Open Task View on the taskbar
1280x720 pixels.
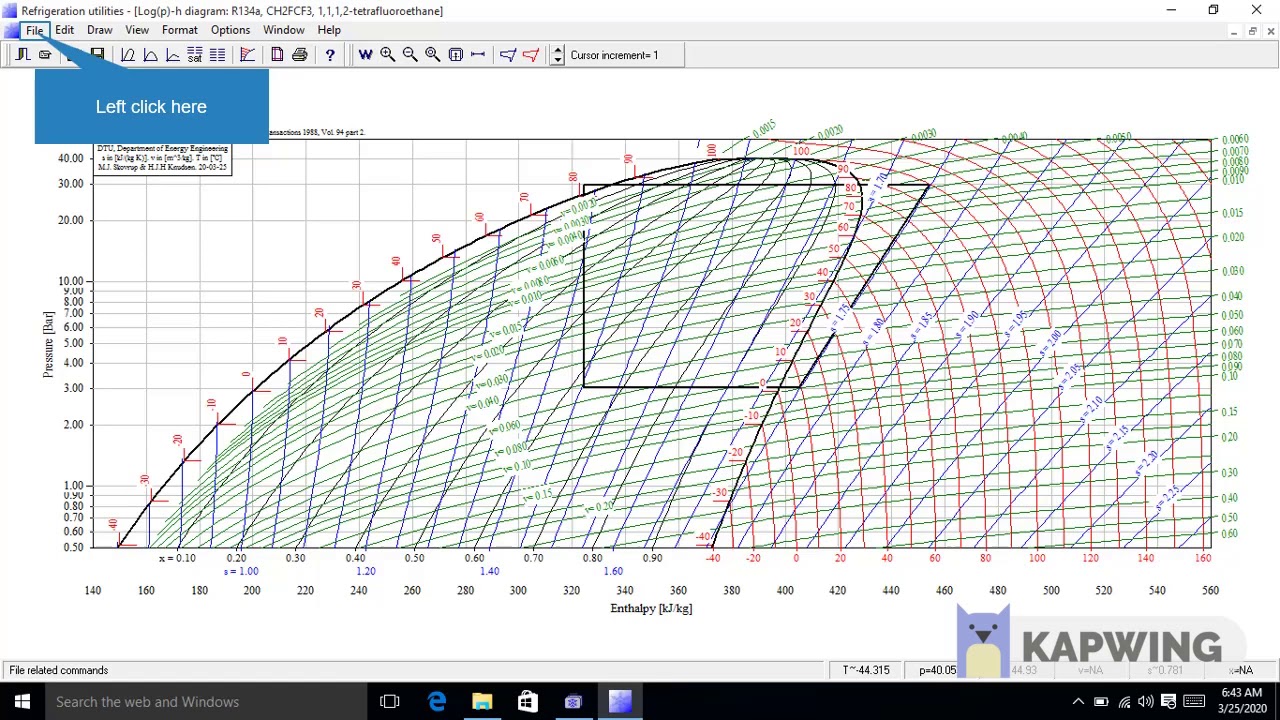pos(390,702)
